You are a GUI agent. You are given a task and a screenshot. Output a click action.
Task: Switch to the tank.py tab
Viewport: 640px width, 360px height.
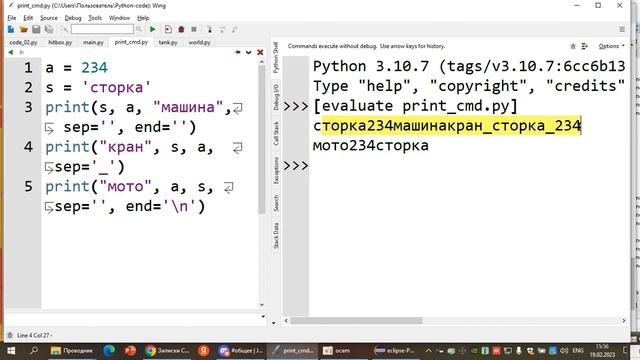(168, 42)
